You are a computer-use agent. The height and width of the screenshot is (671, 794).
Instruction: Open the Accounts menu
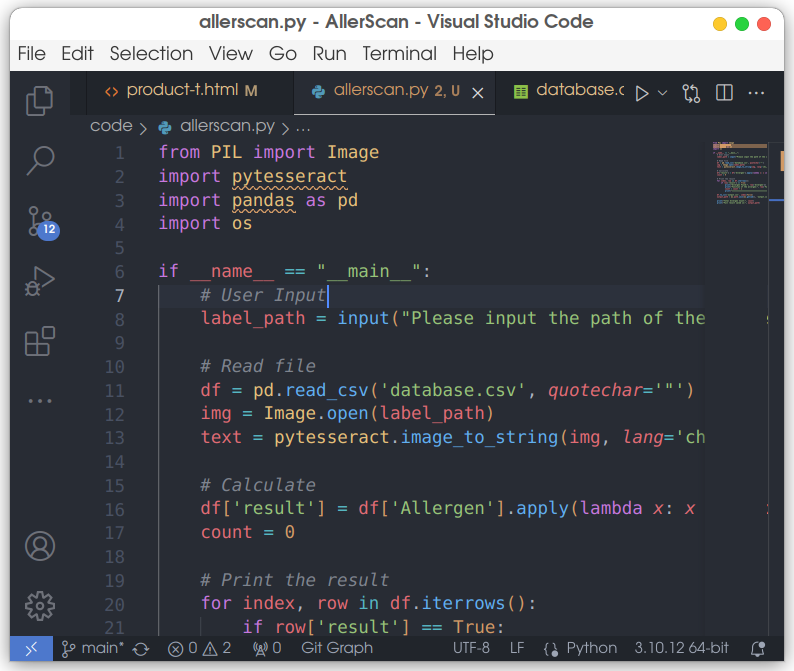point(40,546)
